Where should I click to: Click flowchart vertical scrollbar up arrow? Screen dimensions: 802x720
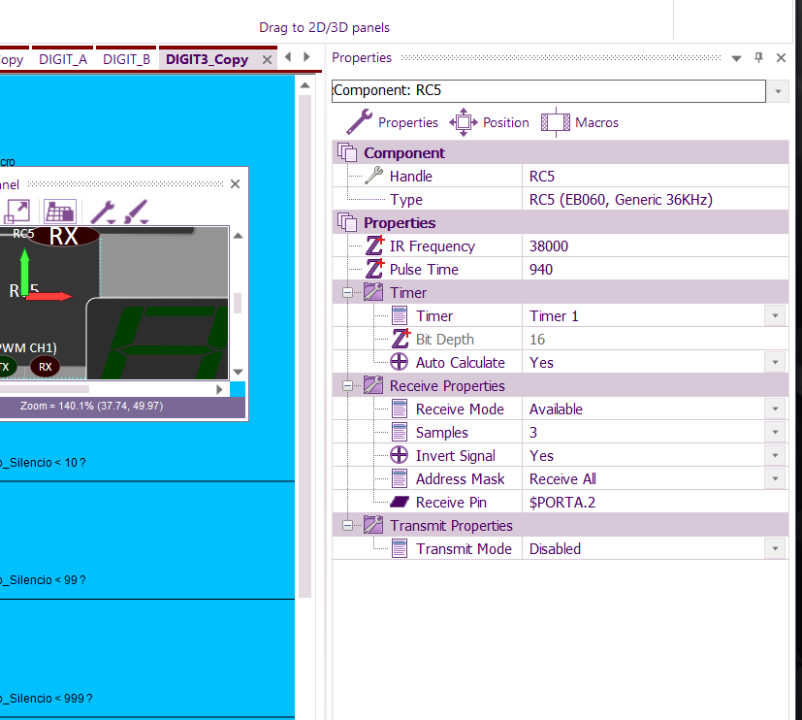305,85
